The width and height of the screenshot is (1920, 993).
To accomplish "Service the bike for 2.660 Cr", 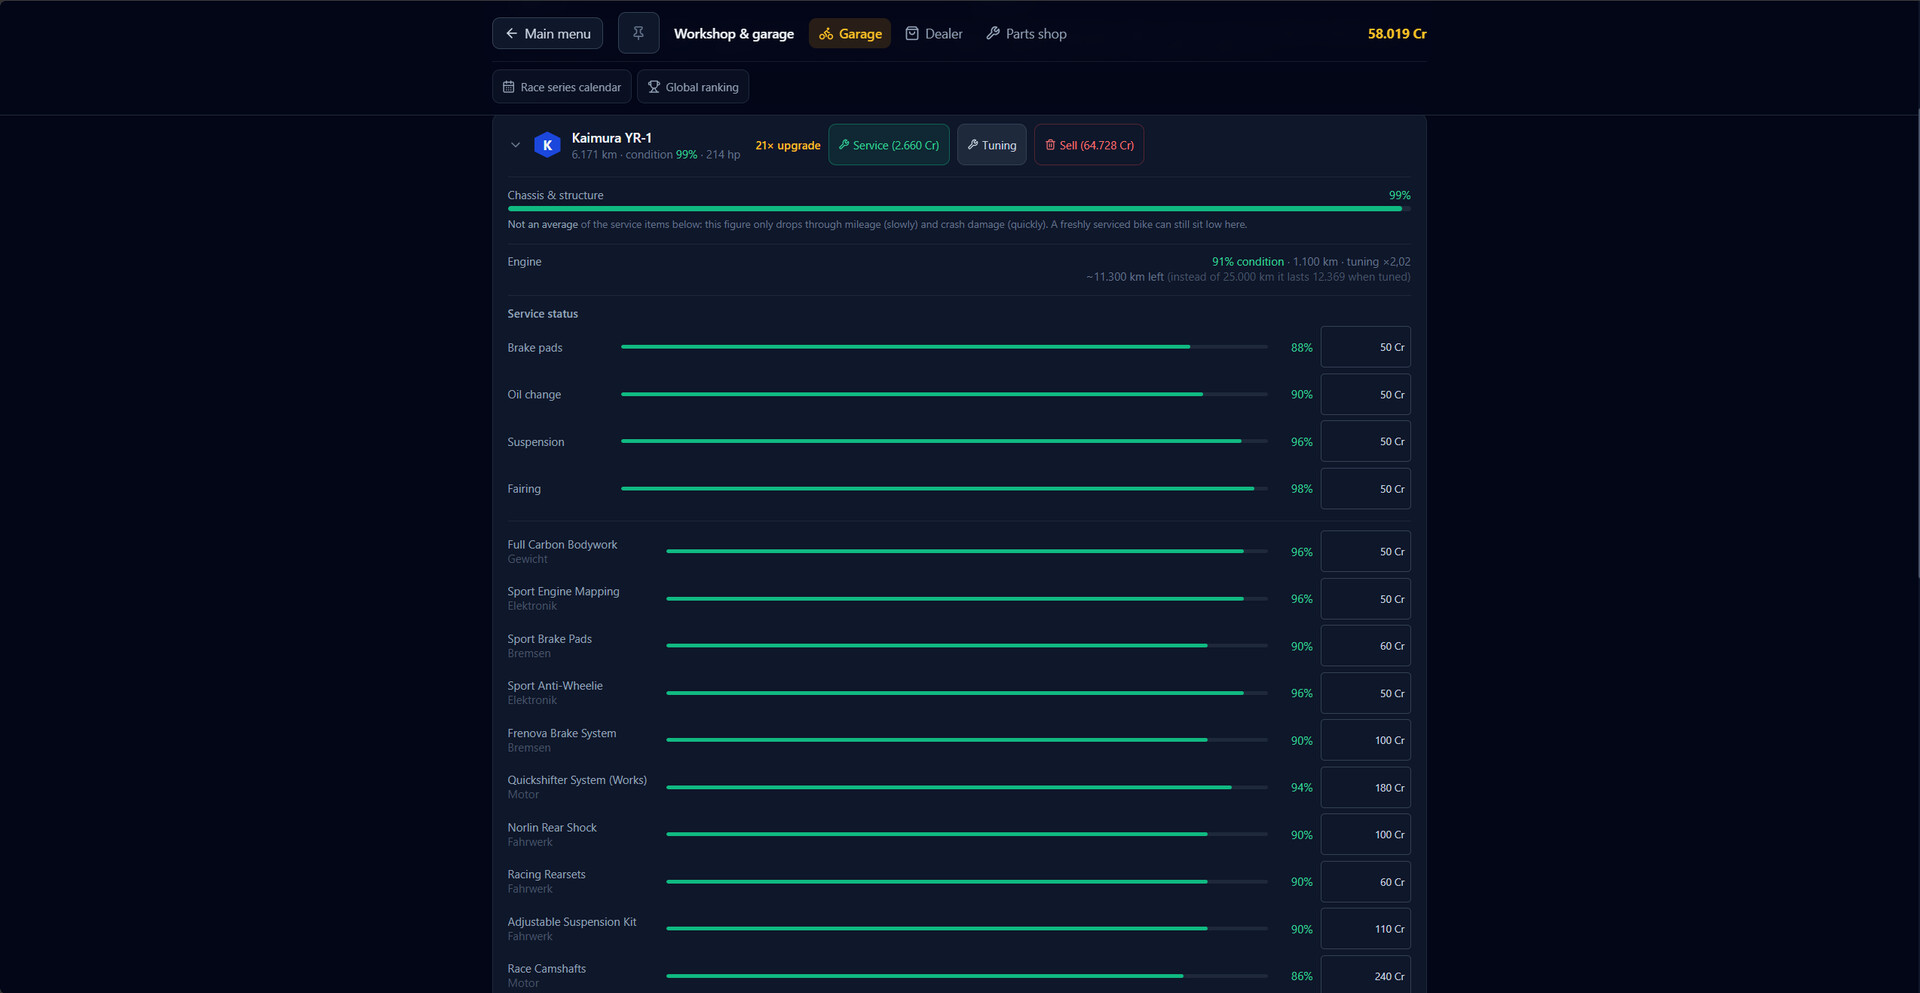I will (889, 145).
